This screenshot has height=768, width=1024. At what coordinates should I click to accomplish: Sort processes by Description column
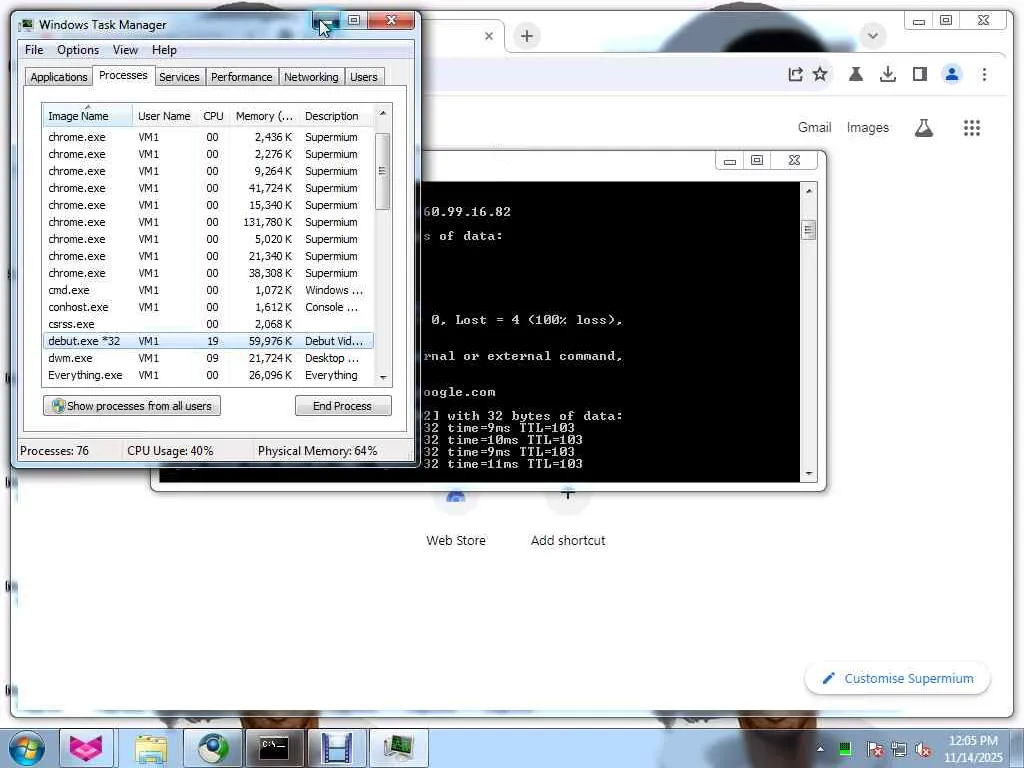click(x=336, y=116)
